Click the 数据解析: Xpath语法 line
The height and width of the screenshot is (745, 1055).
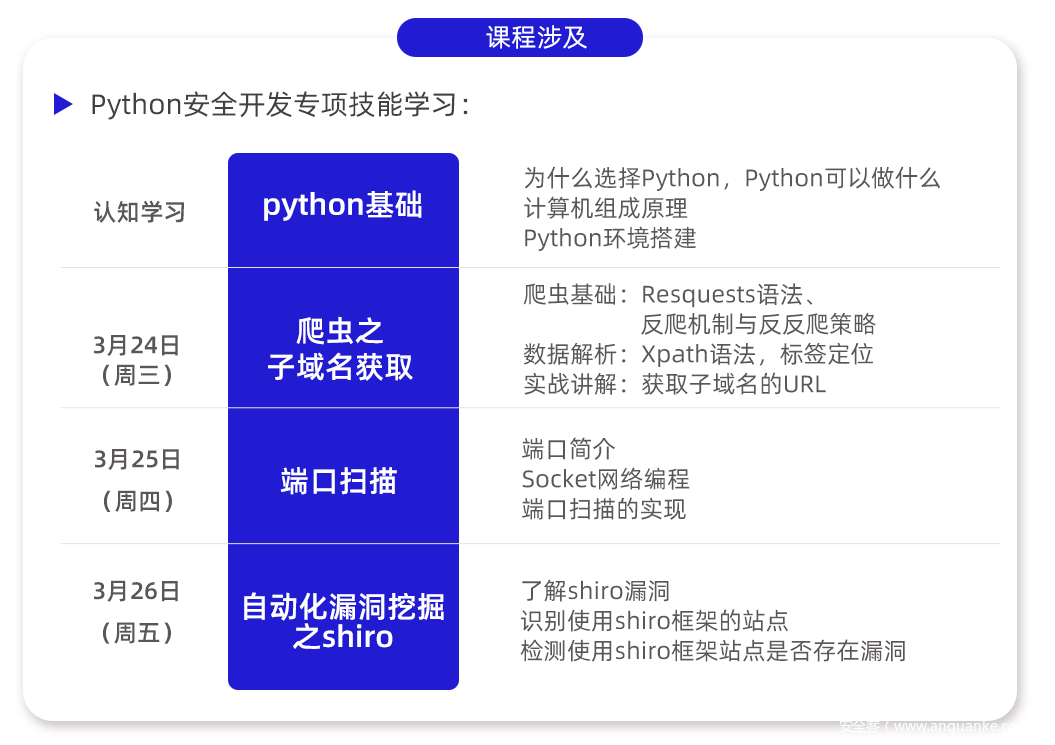click(x=698, y=354)
